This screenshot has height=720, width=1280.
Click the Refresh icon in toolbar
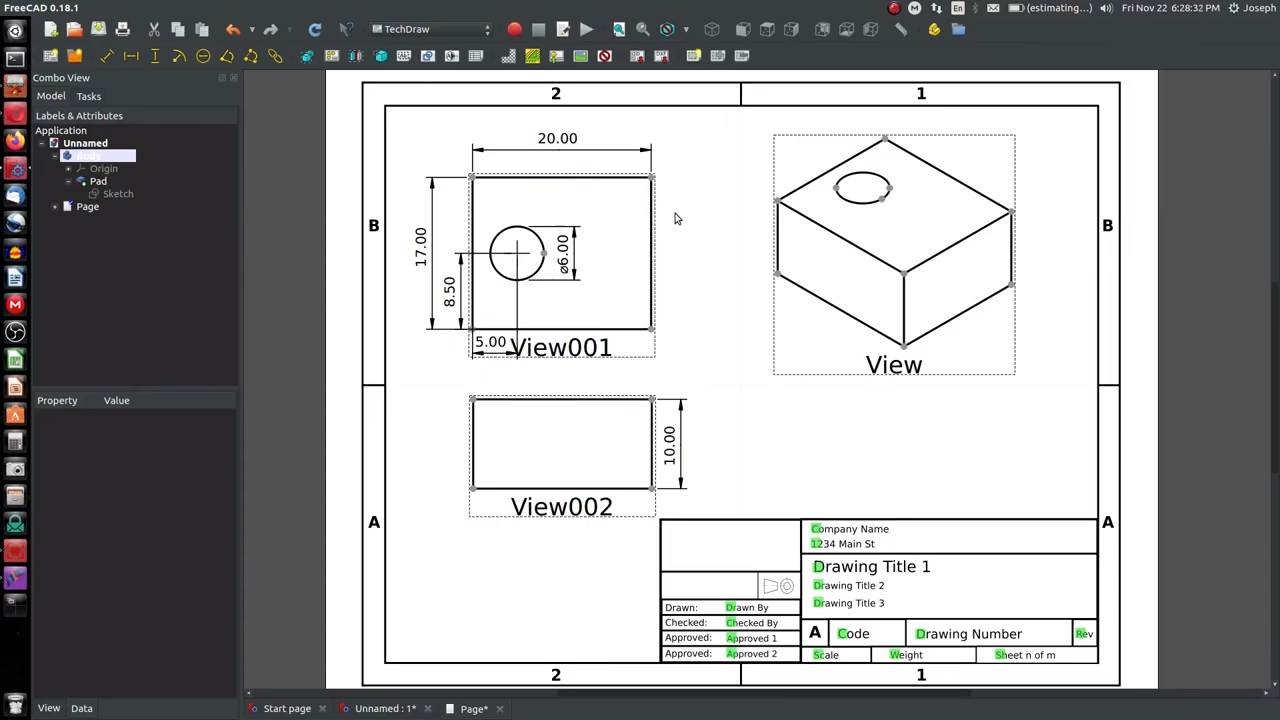[x=314, y=30]
